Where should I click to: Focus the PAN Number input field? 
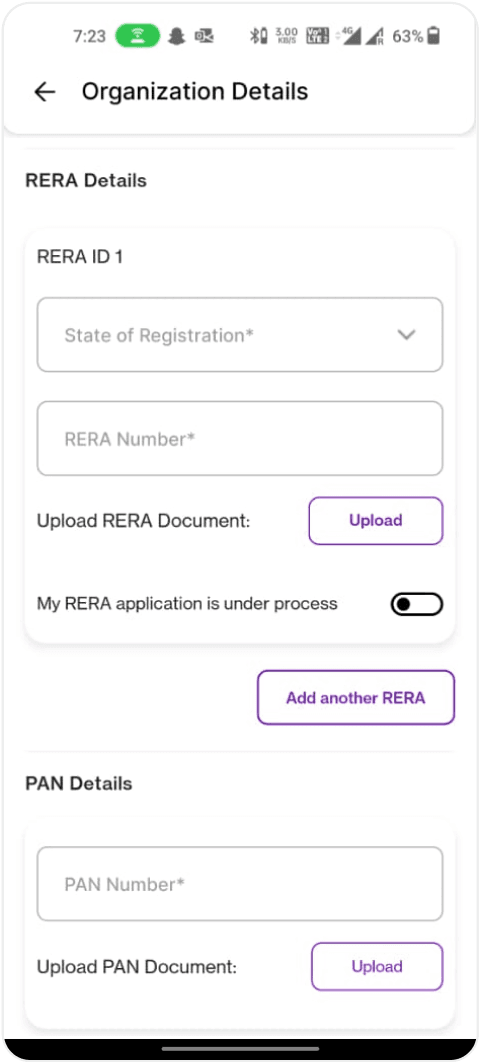point(240,884)
